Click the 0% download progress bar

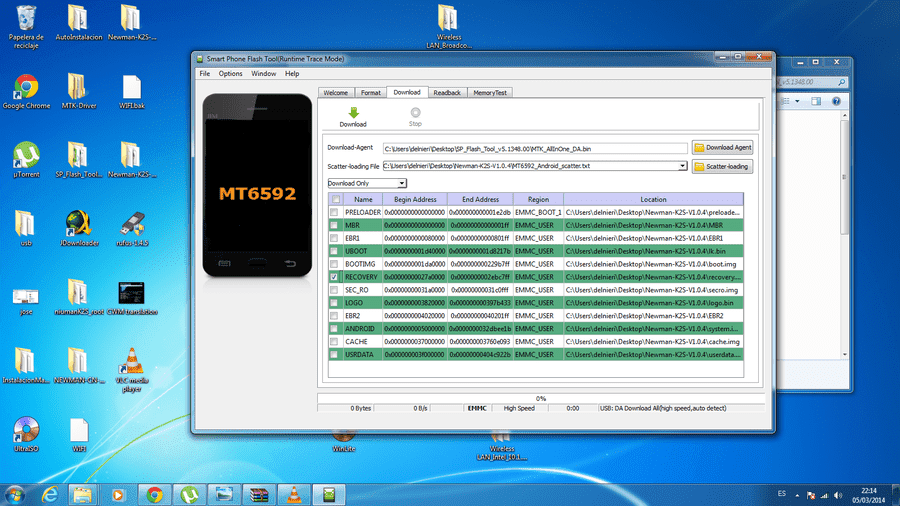(541, 398)
